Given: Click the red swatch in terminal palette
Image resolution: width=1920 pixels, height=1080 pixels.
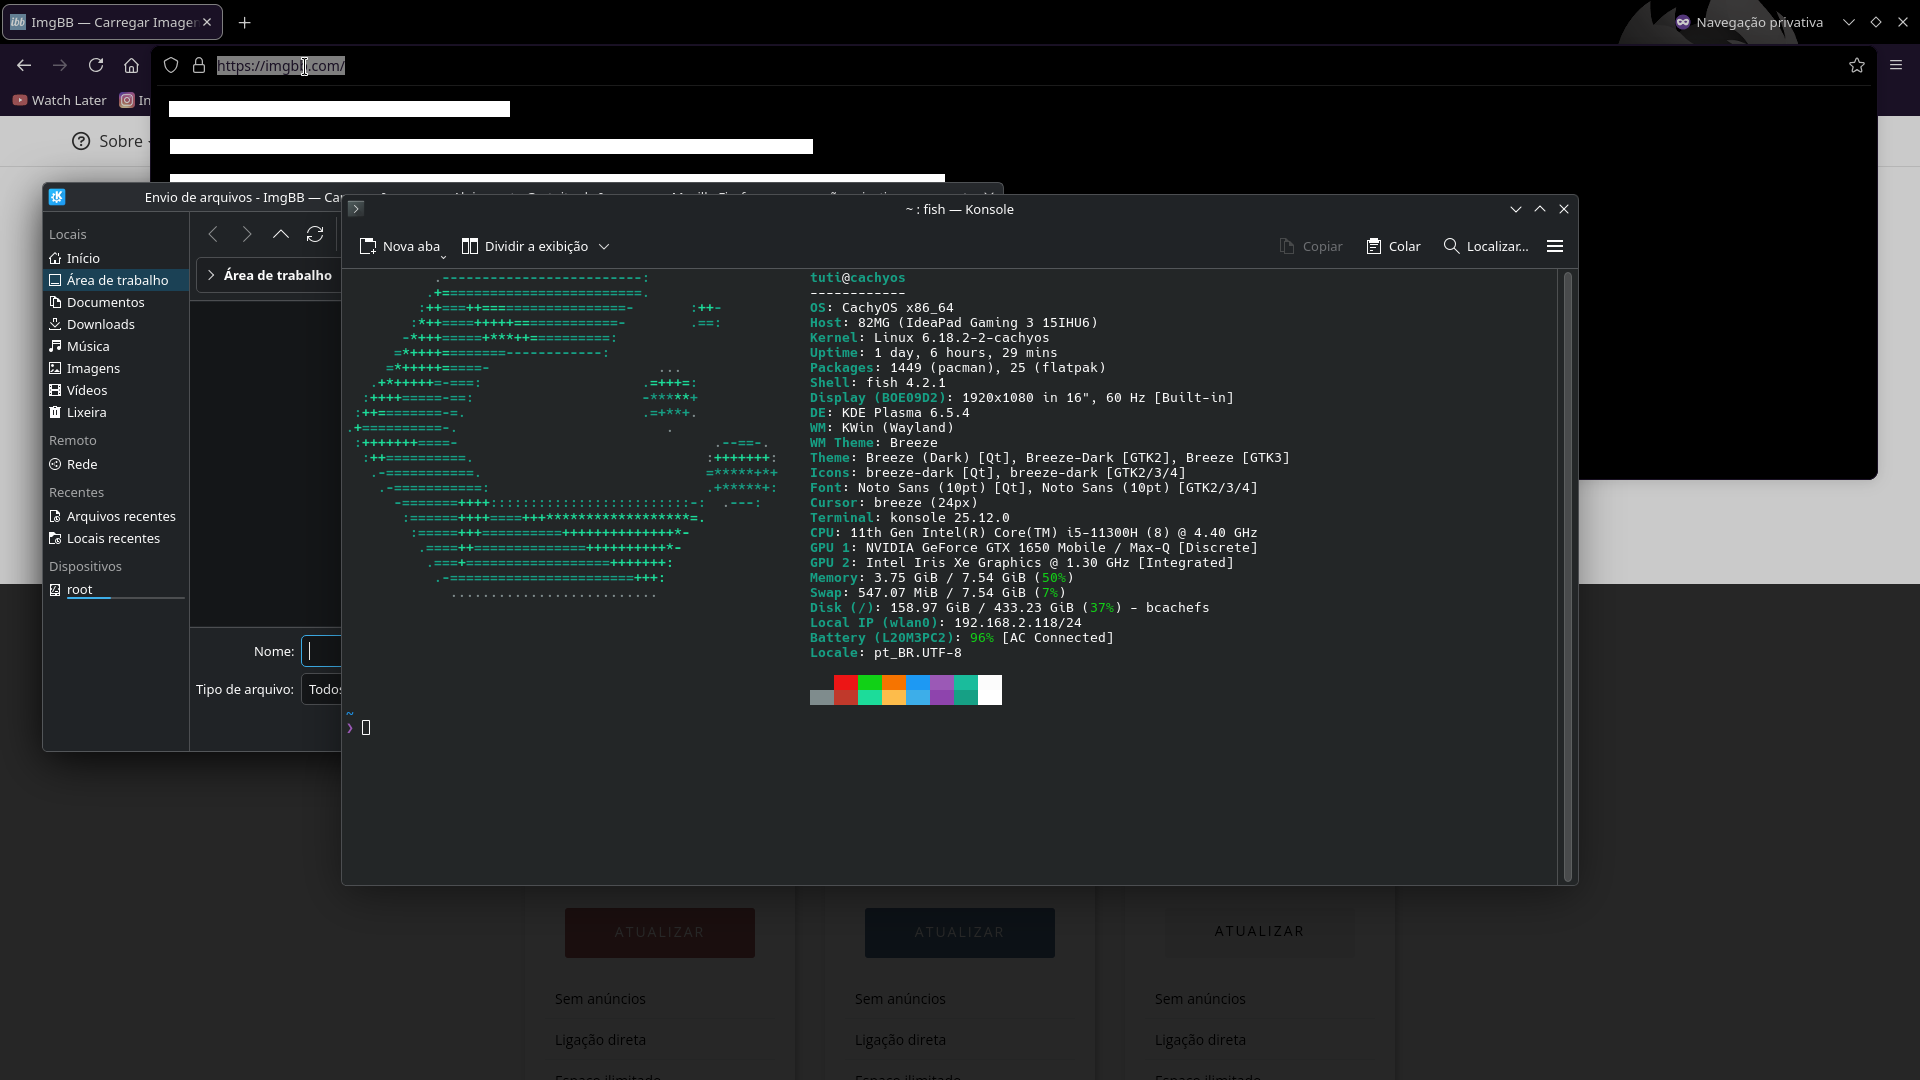Looking at the screenshot, I should [x=845, y=684].
